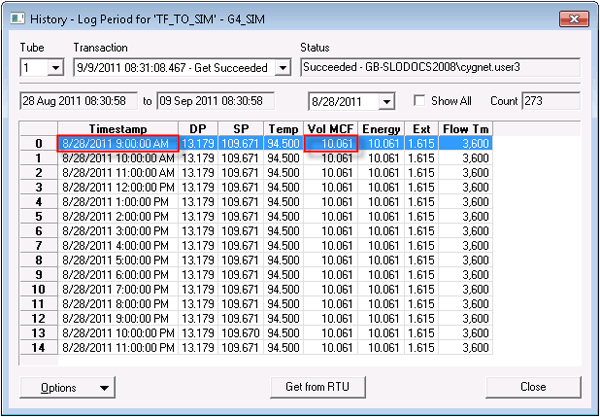The height and width of the screenshot is (417, 600).
Task: Click timestamp 8/28/2011 4:00:00 PM
Action: (x=118, y=245)
